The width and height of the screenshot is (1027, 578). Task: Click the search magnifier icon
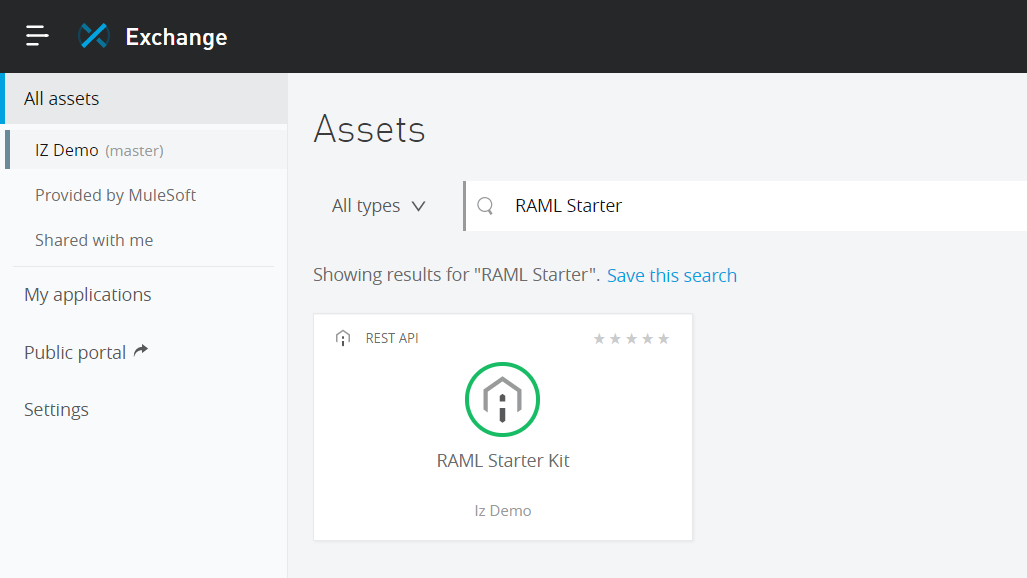coord(485,206)
